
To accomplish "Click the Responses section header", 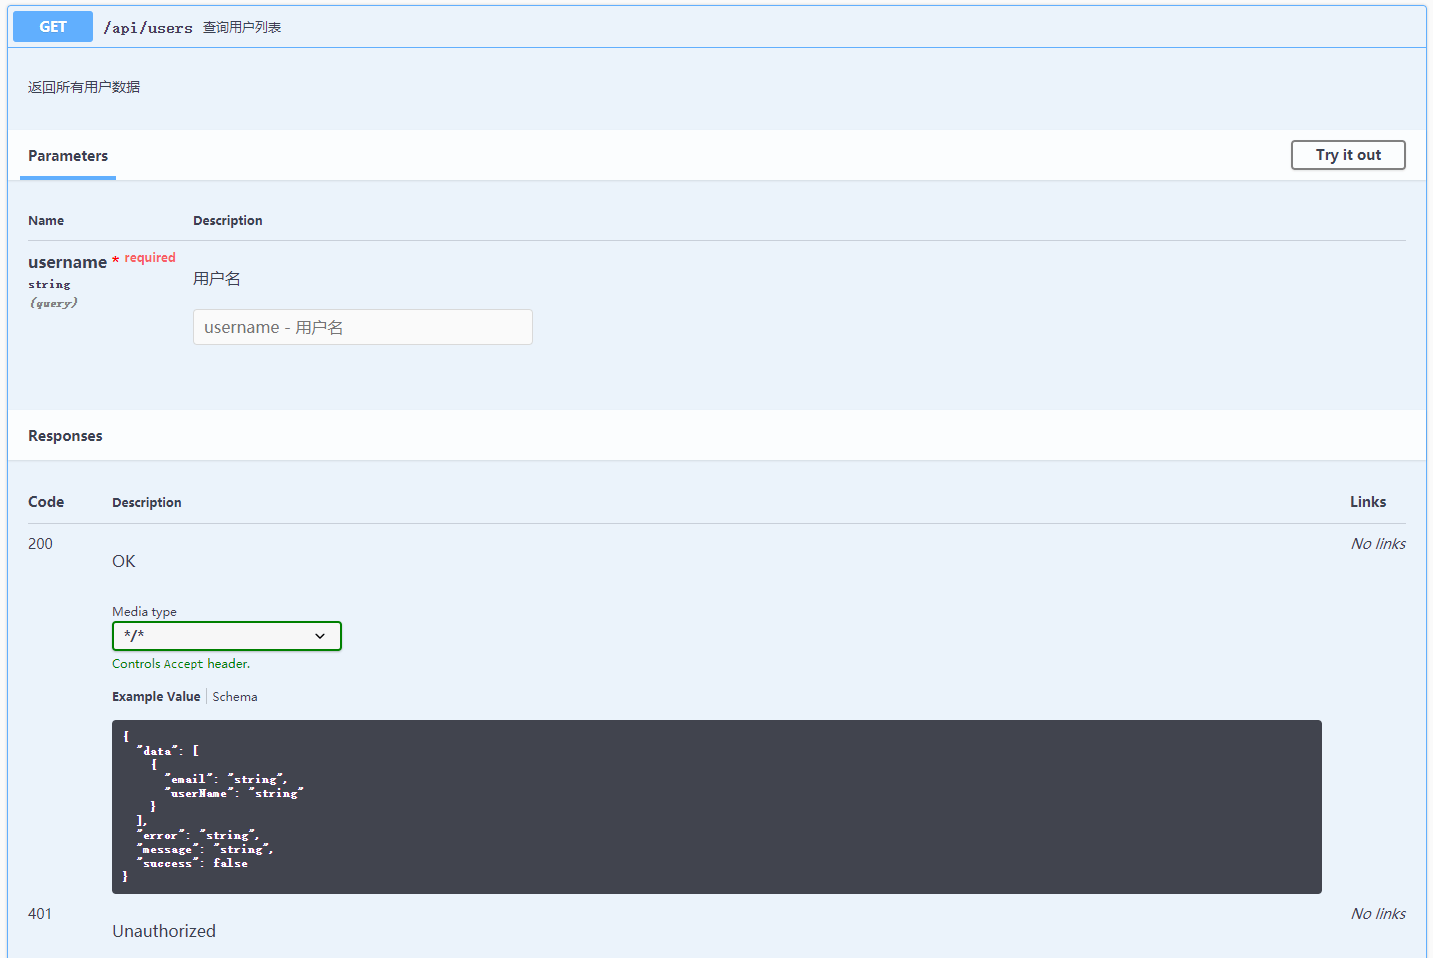I will [x=65, y=435].
